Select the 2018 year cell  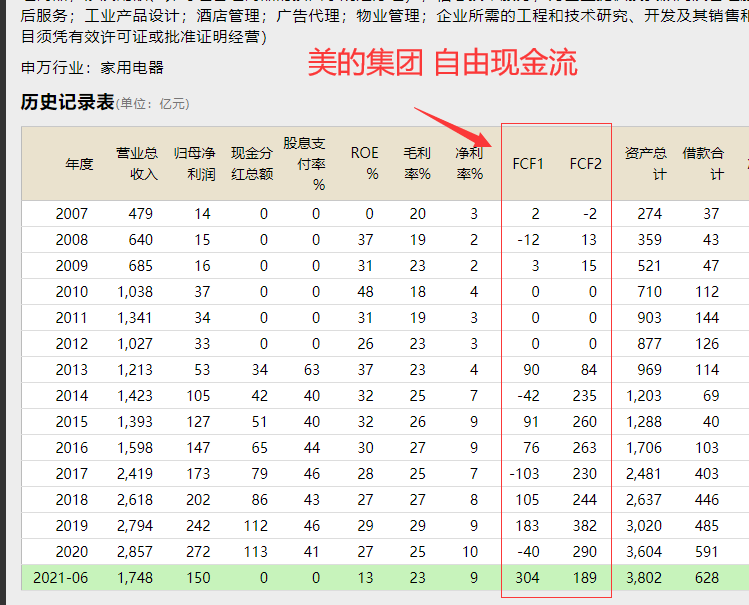click(x=72, y=500)
